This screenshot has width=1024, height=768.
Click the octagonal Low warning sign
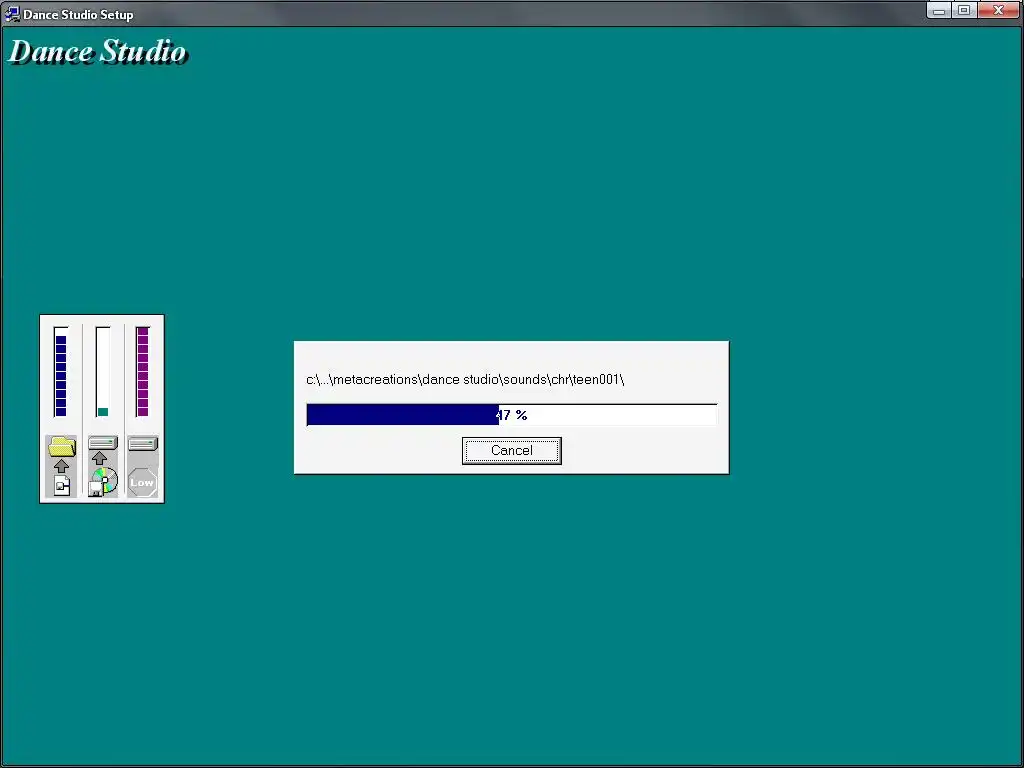coord(142,483)
